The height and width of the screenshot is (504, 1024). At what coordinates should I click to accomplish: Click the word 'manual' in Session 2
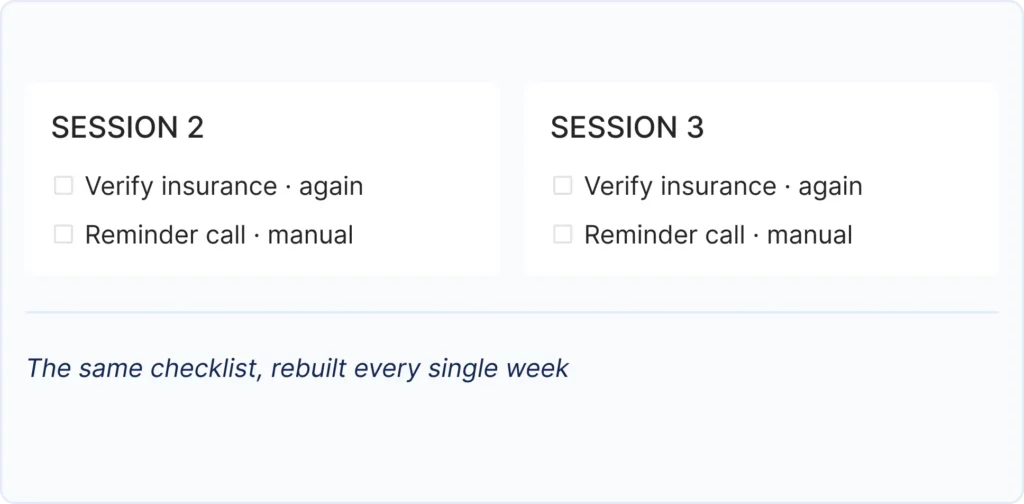tap(311, 235)
